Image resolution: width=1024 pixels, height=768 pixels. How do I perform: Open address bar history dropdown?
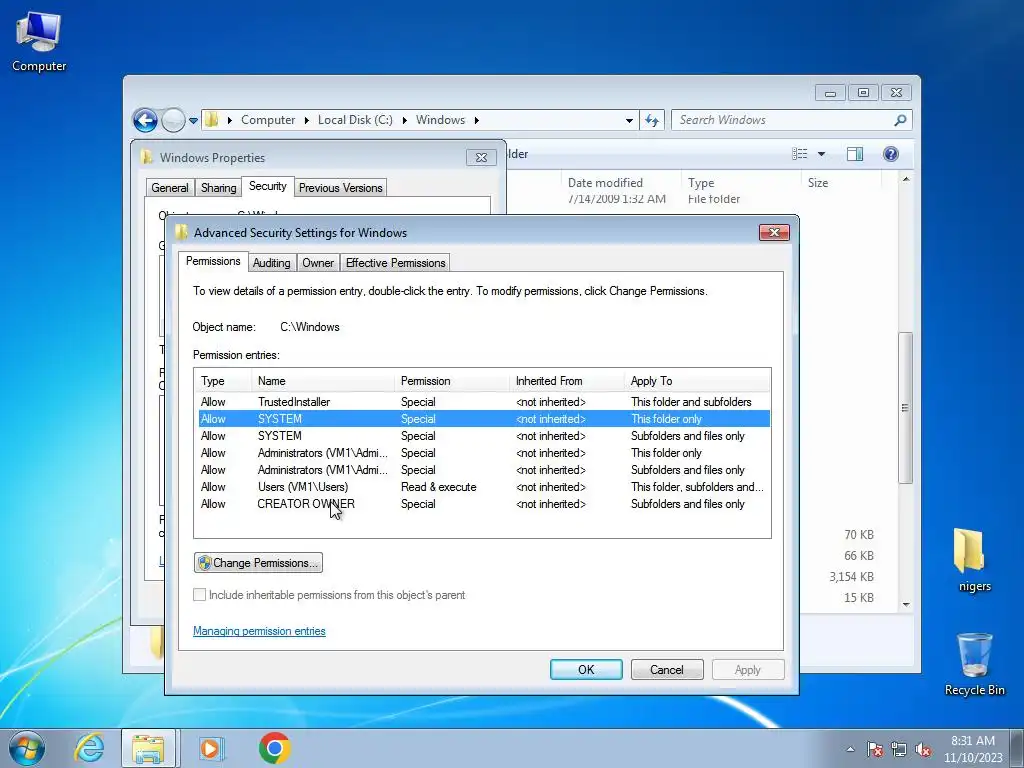point(629,120)
